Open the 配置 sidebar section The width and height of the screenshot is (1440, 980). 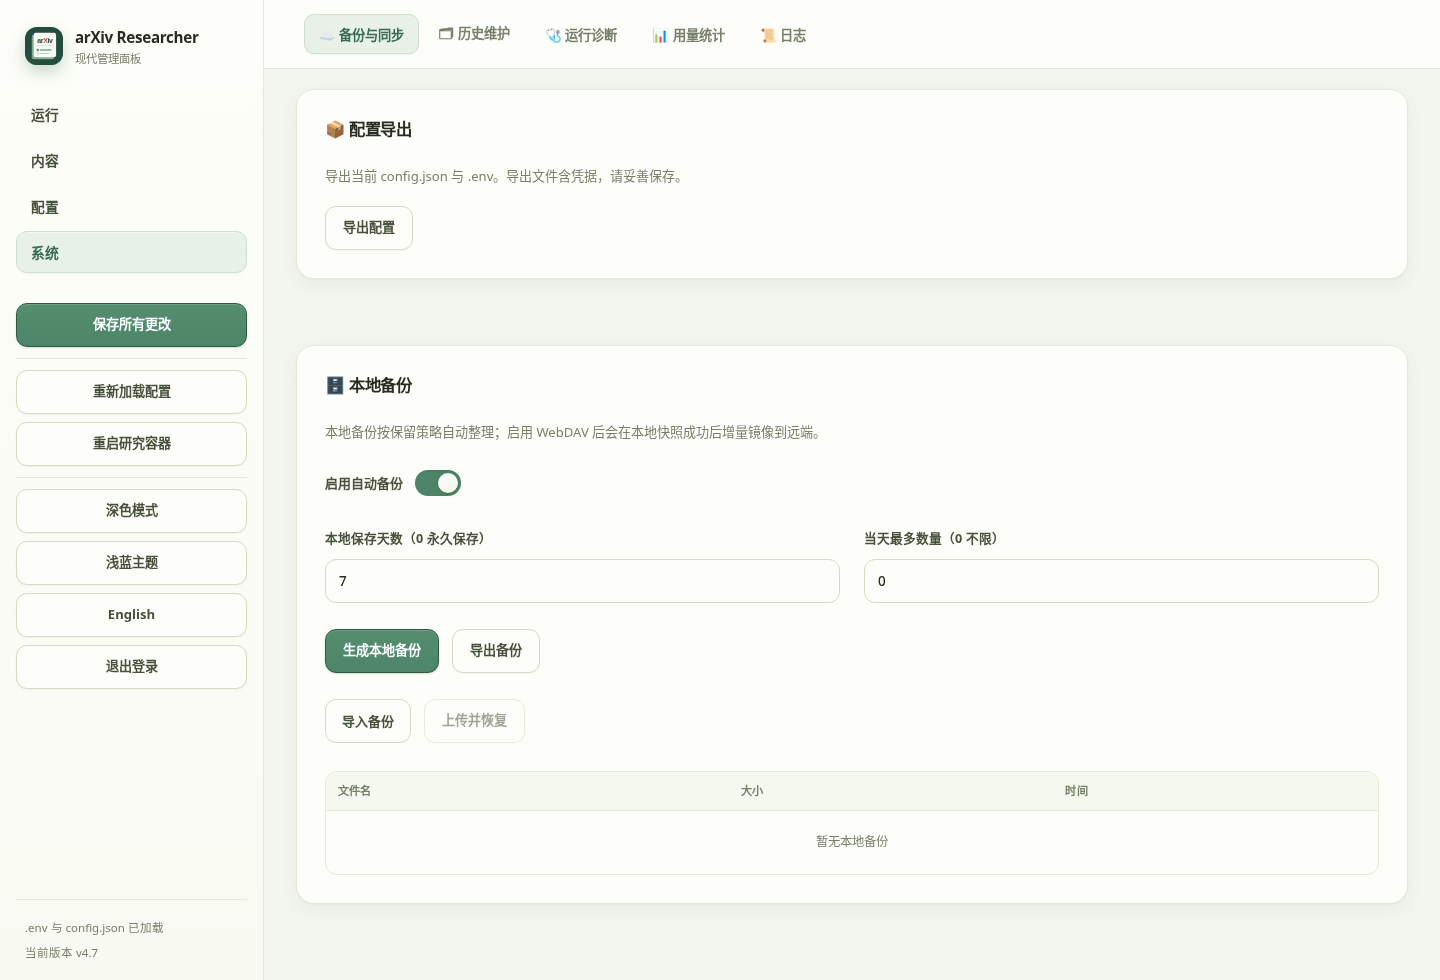131,207
